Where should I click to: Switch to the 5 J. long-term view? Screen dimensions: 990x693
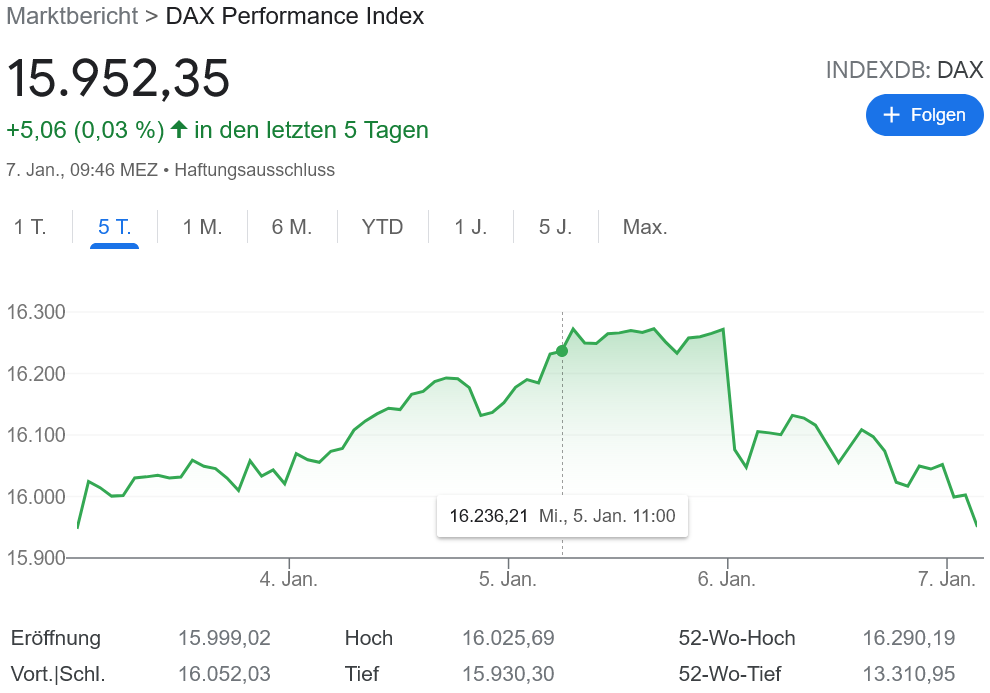tap(556, 227)
